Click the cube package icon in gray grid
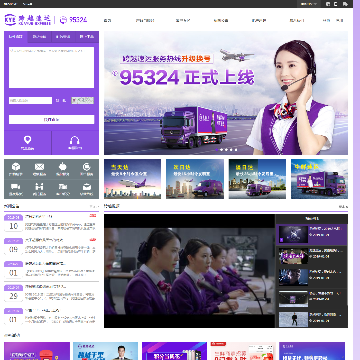Viewport: 360px width, 360px height. click(16, 167)
